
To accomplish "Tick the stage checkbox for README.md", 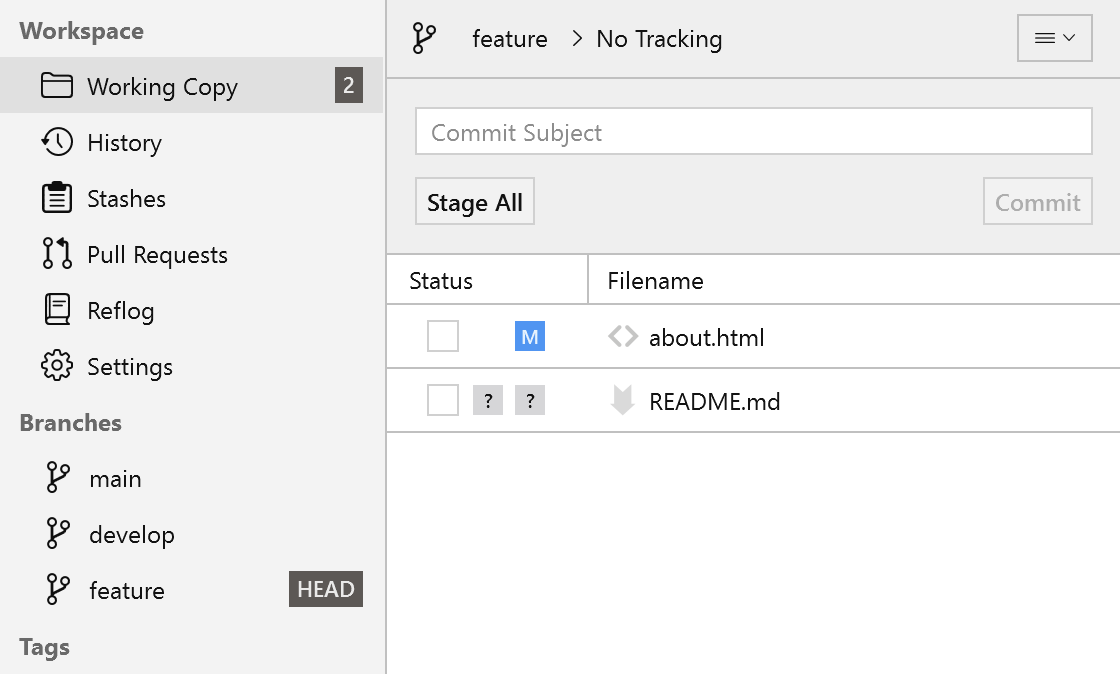I will [443, 401].
